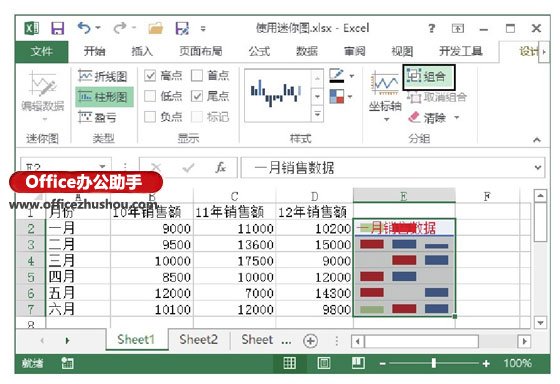Group the selected sparklines
Screen dimensions: 560x384
point(429,76)
